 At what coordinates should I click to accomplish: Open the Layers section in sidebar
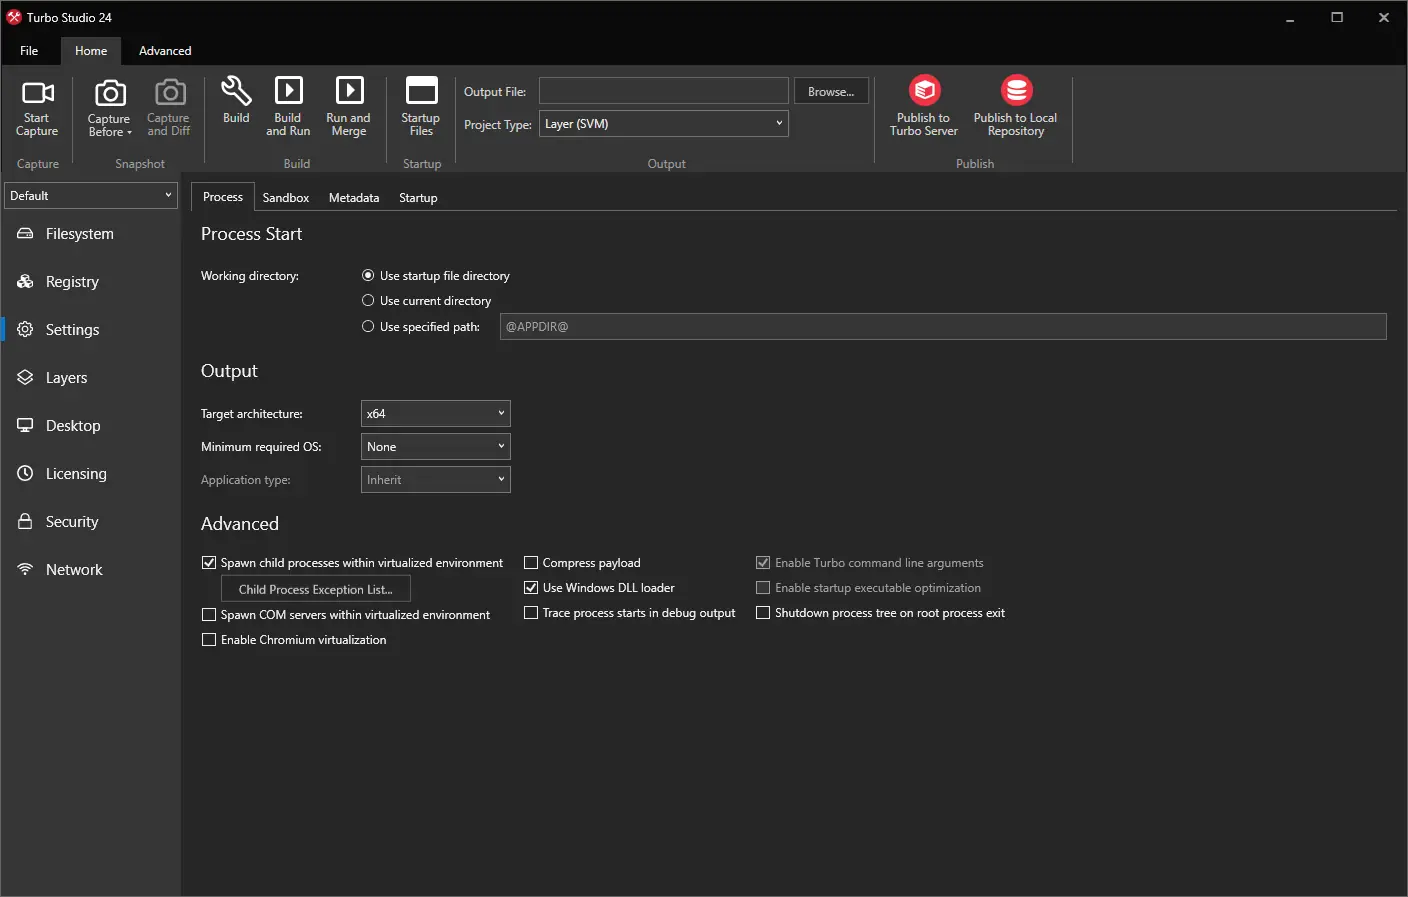(x=91, y=378)
